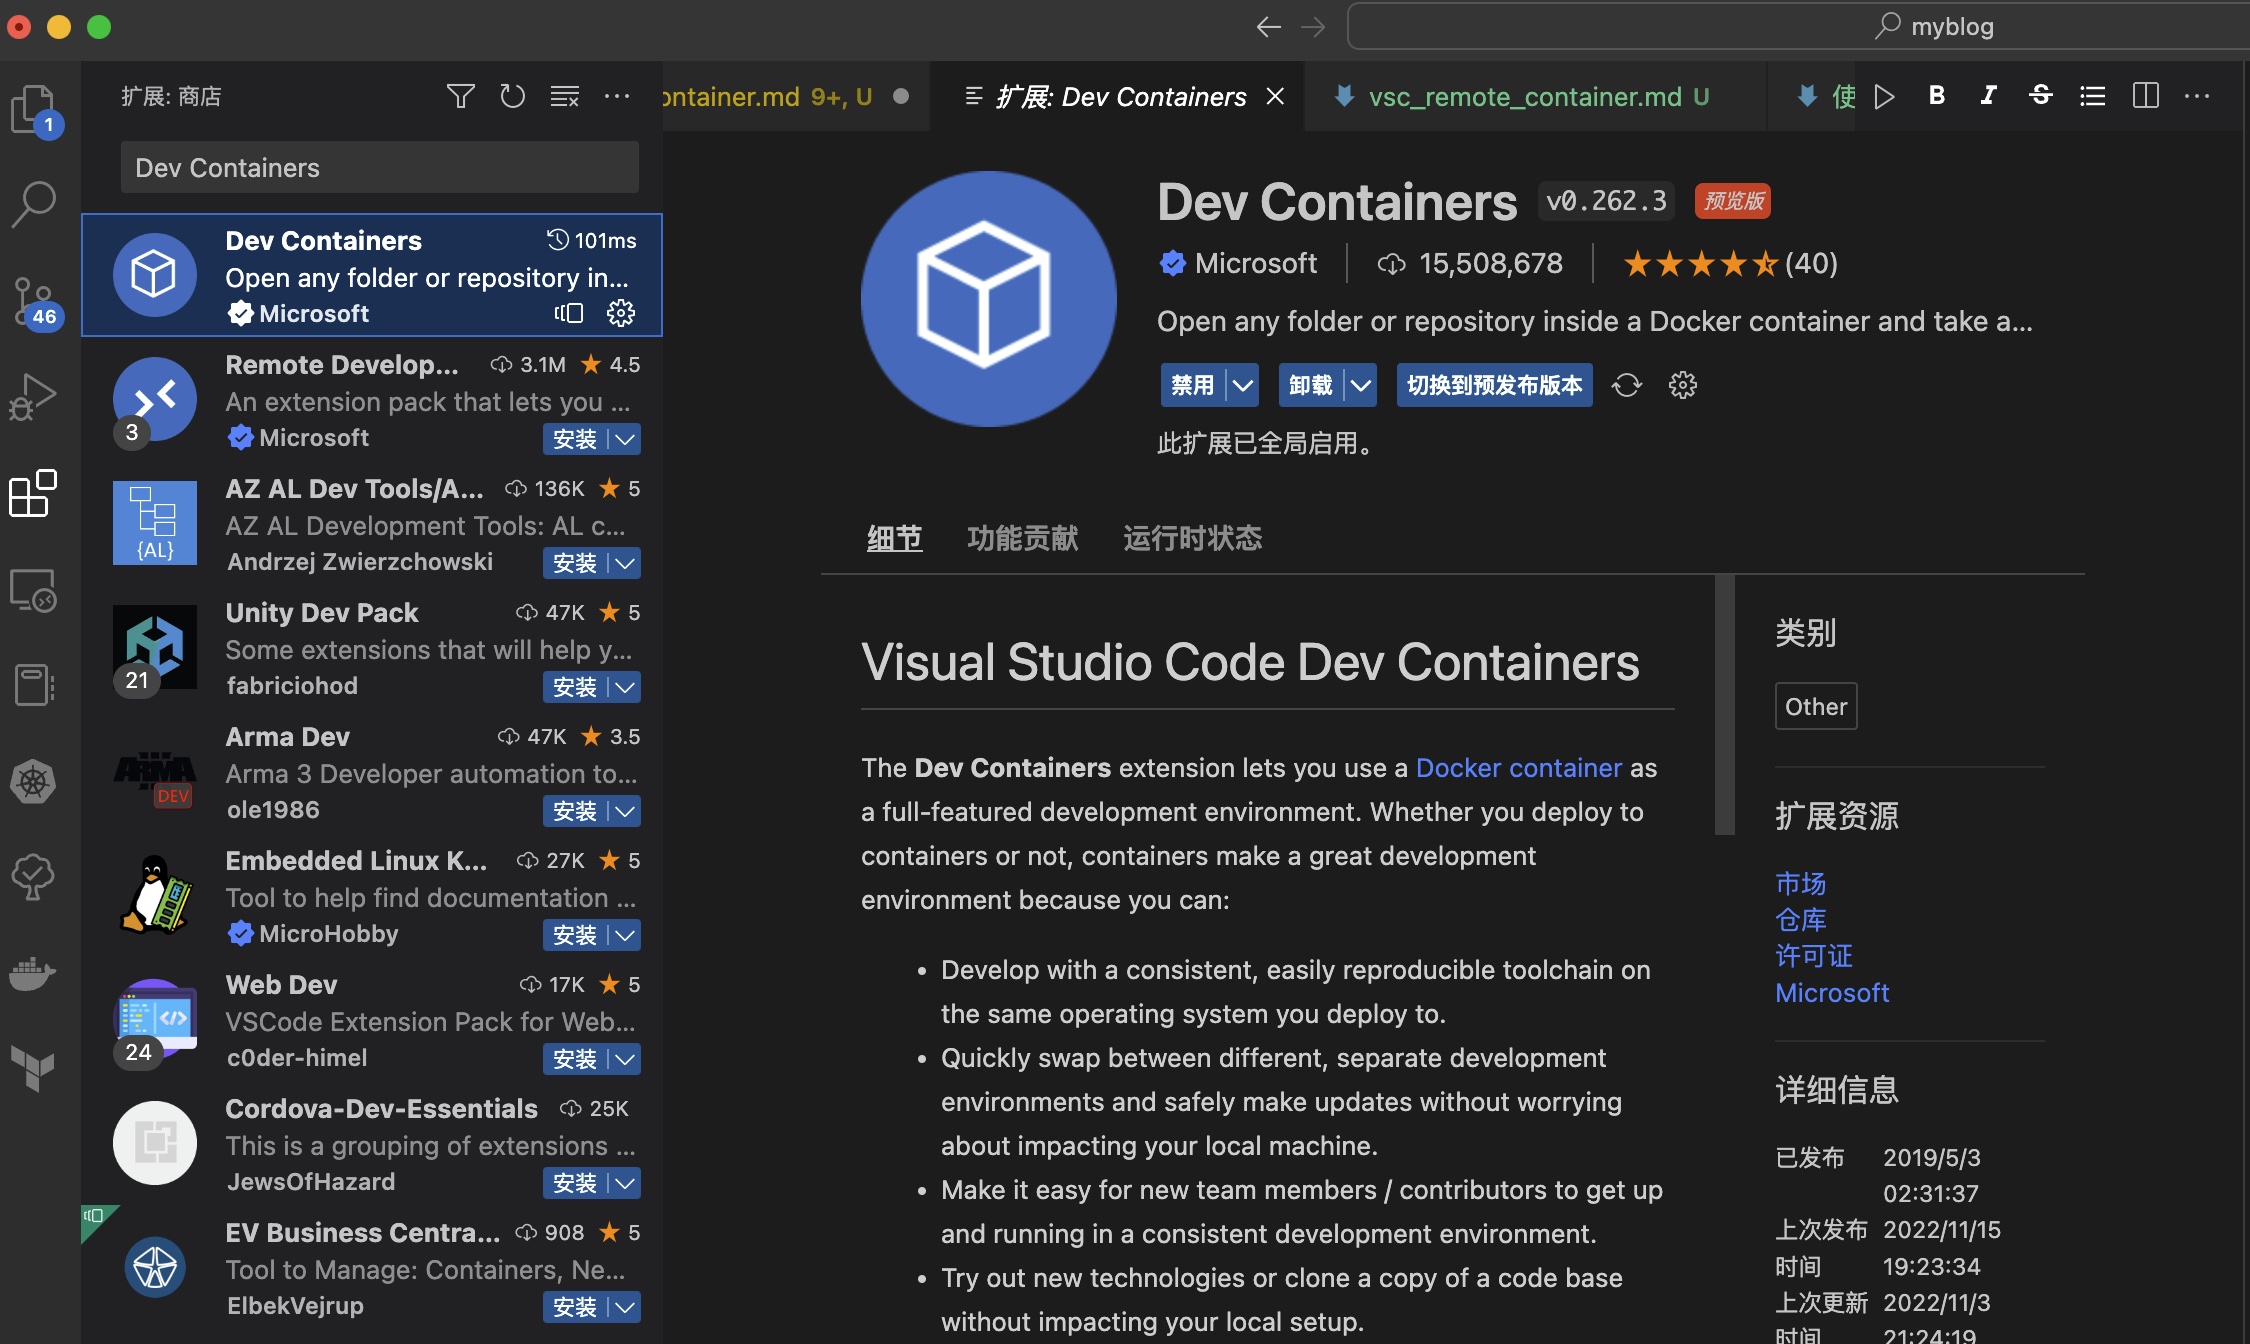Viewport: 2250px width, 1344px height.
Task: Switch to the 功能贡献 tab
Action: tap(1022, 538)
